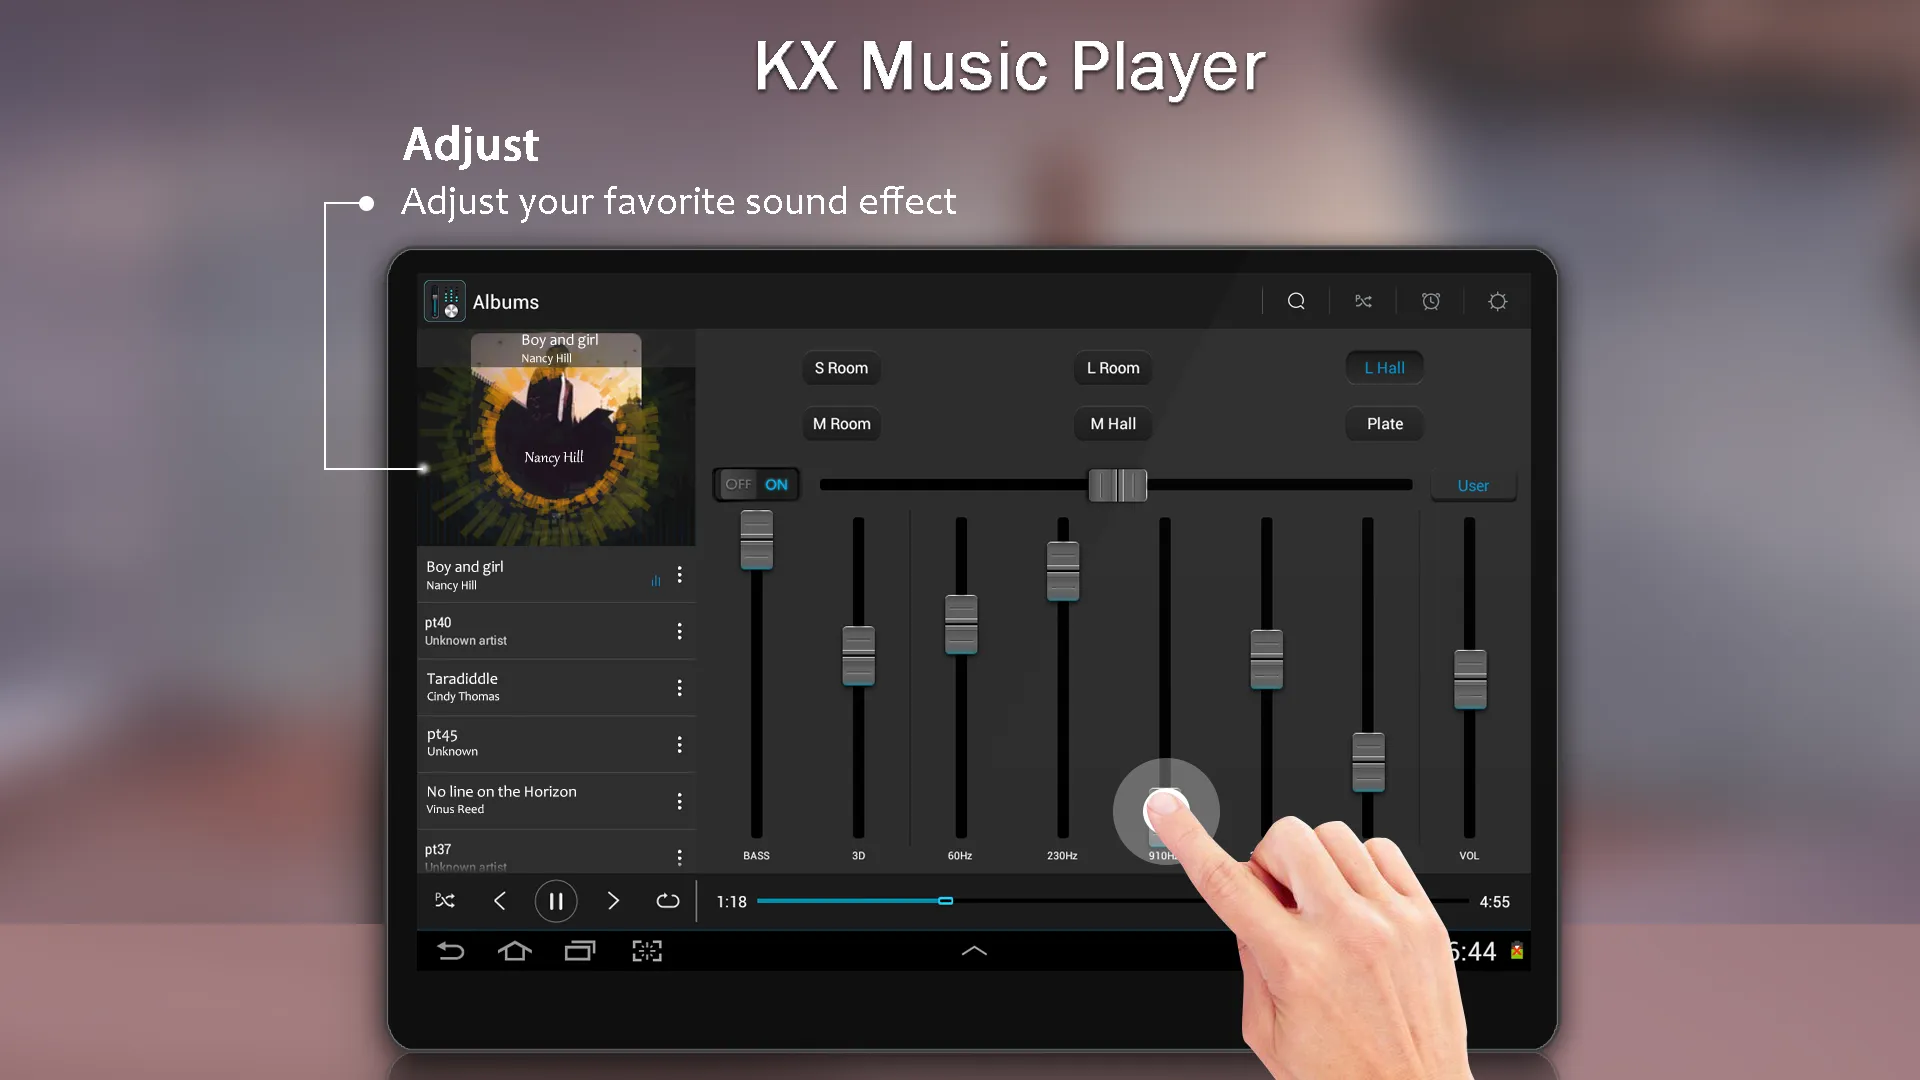Click the shuffle icon in playback bar
The height and width of the screenshot is (1080, 1920).
tap(446, 902)
